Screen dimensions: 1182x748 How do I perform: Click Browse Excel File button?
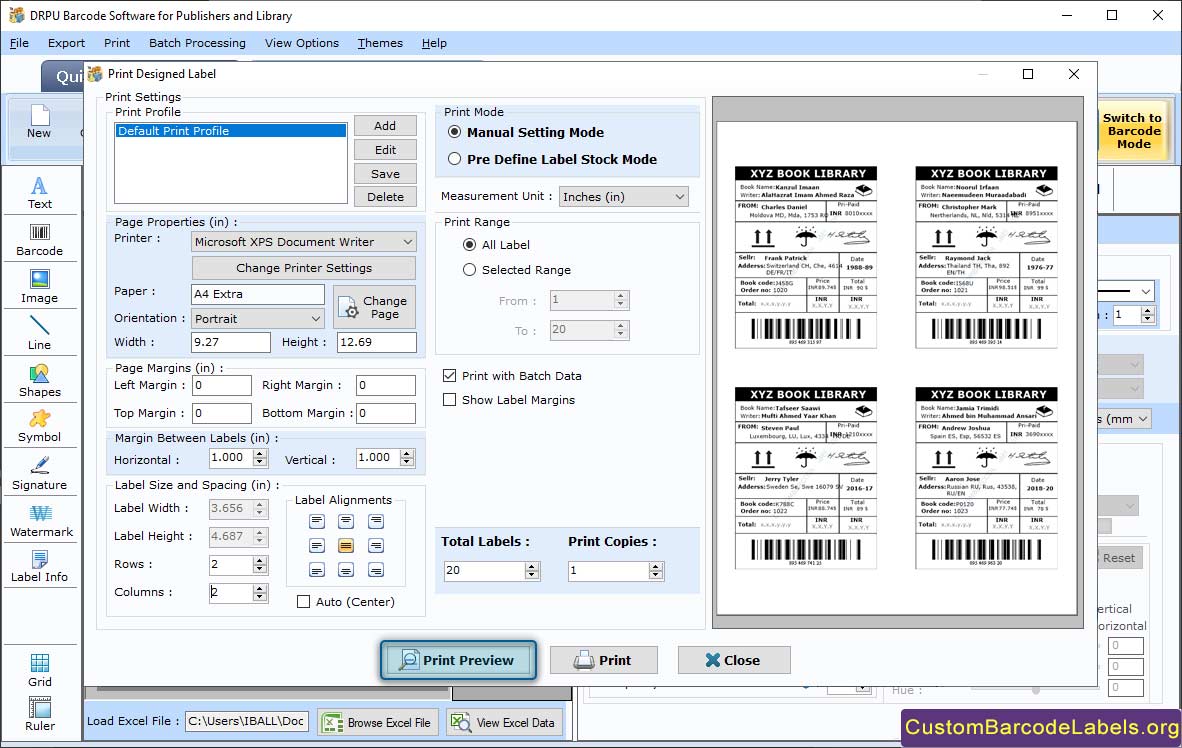(x=378, y=722)
